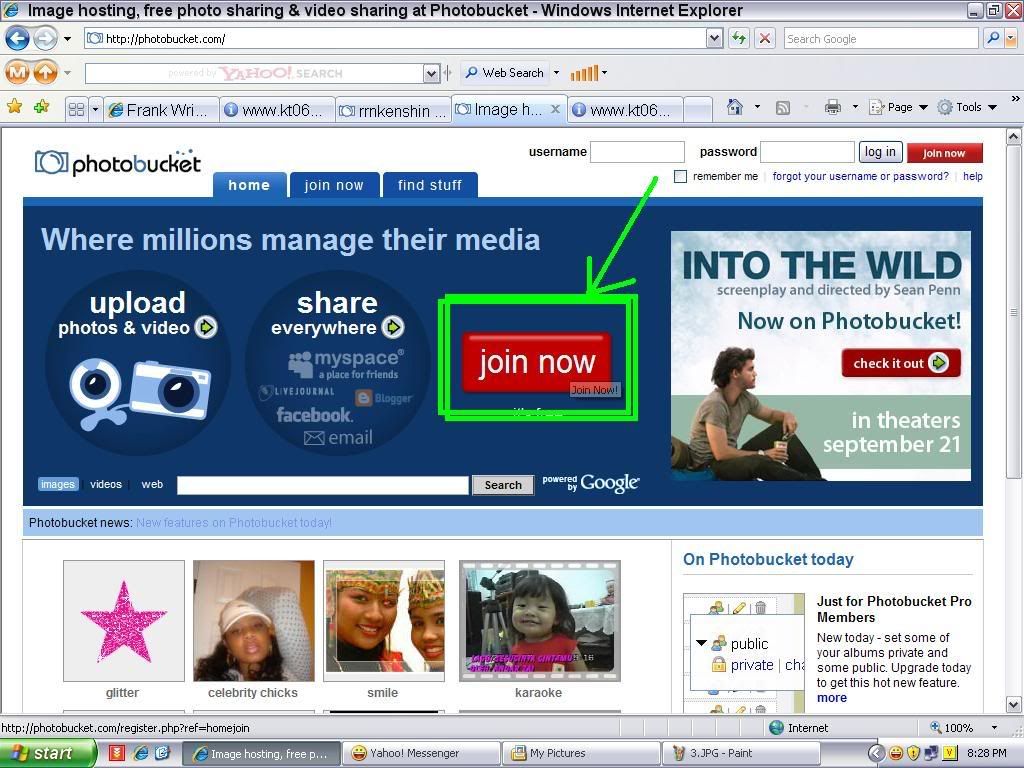Open the Quick Tabs grid icon
Image resolution: width=1024 pixels, height=768 pixels.
(x=76, y=109)
